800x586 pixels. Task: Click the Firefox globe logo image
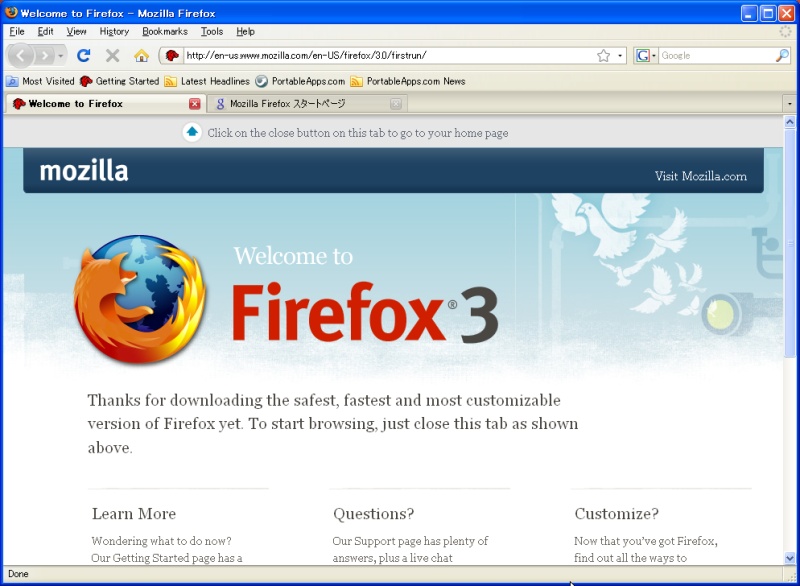click(140, 299)
